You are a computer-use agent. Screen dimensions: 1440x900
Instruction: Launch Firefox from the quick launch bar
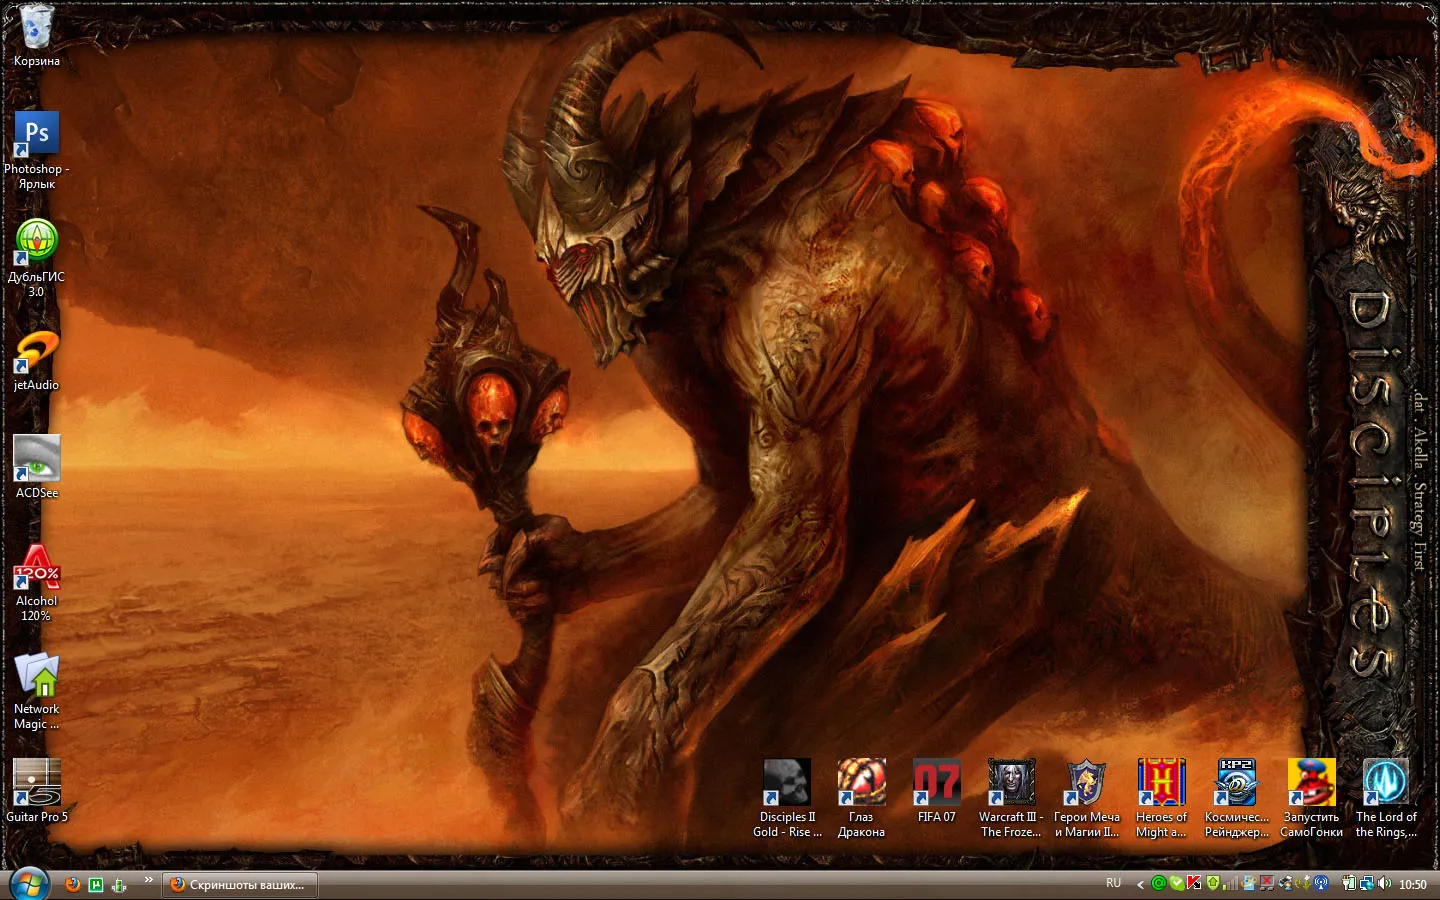coord(72,884)
